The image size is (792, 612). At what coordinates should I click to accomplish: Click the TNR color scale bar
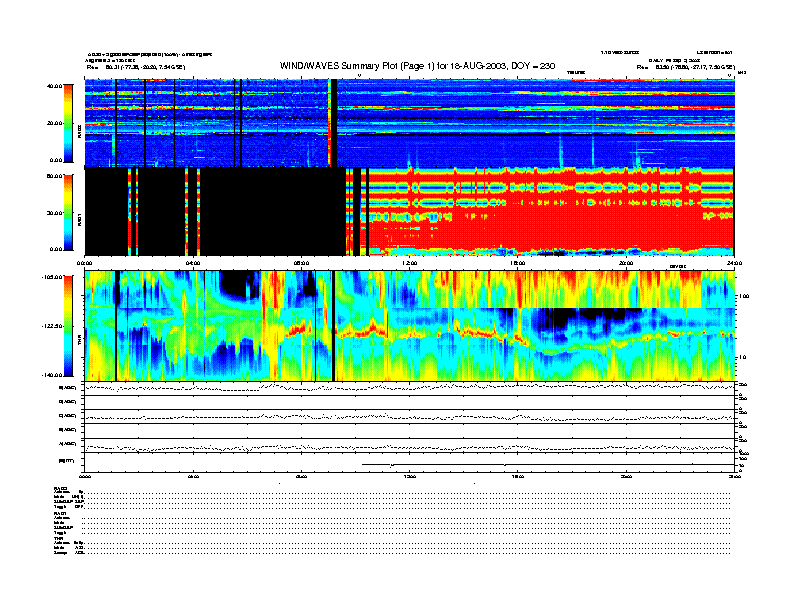[x=68, y=326]
